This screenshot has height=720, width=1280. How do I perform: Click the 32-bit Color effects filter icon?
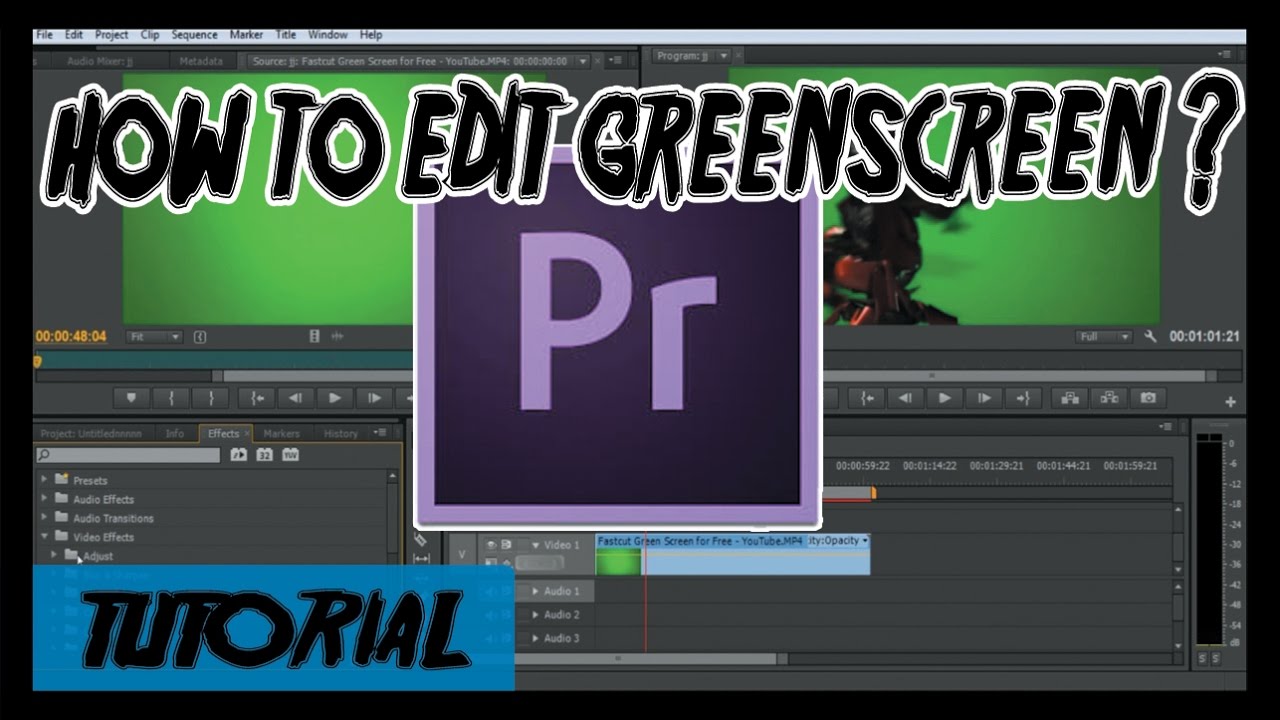265,455
